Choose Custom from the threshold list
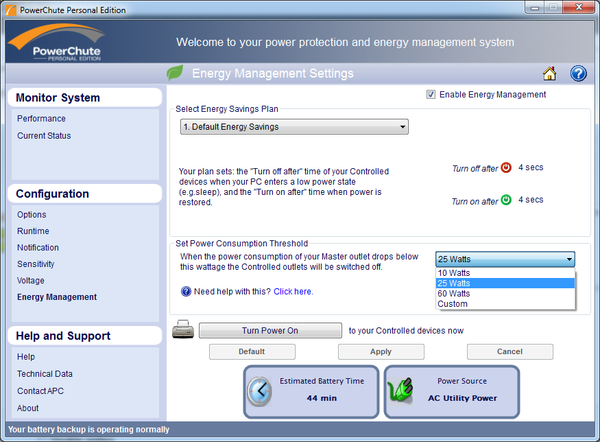 point(505,304)
